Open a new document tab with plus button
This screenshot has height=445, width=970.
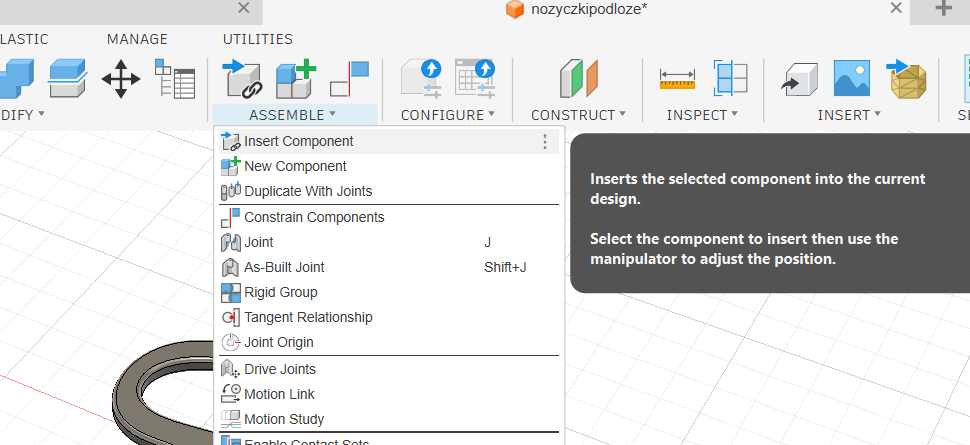943,9
